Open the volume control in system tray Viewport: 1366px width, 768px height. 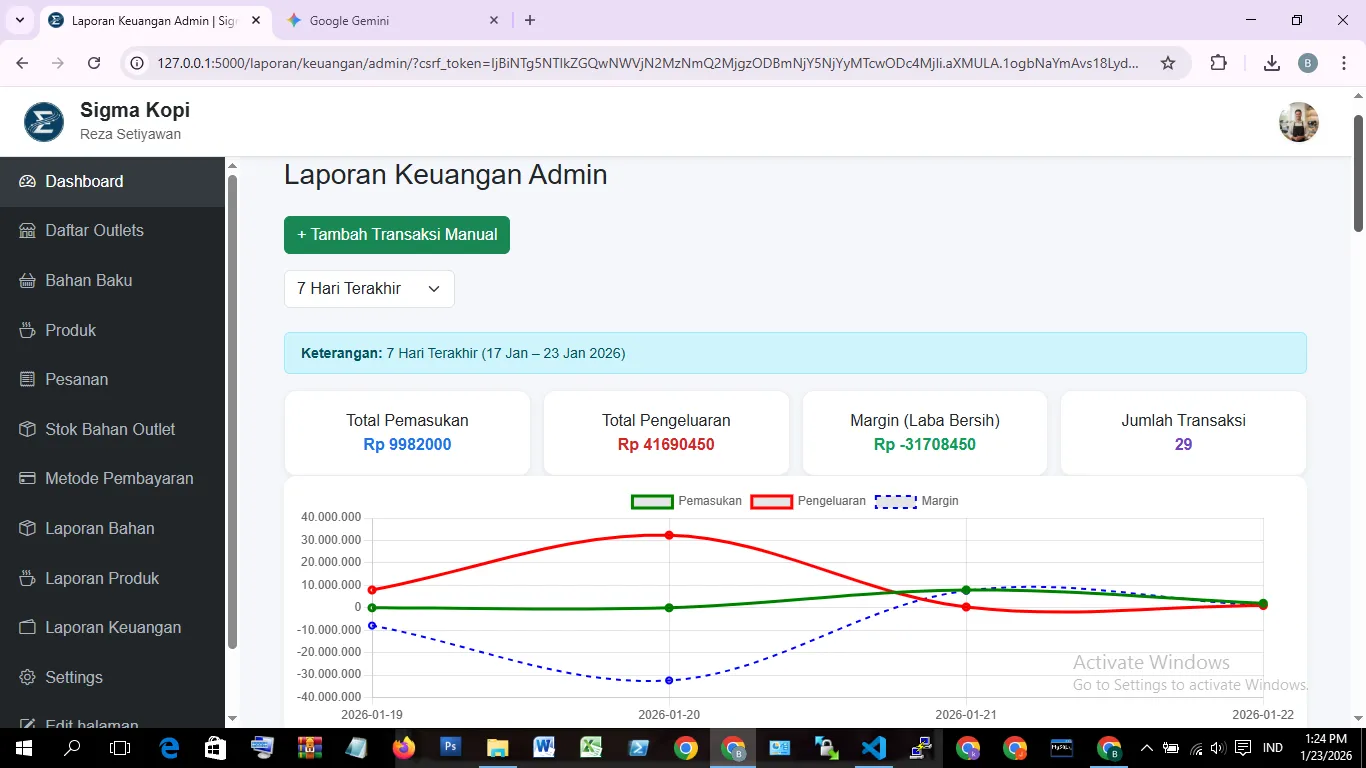1217,748
